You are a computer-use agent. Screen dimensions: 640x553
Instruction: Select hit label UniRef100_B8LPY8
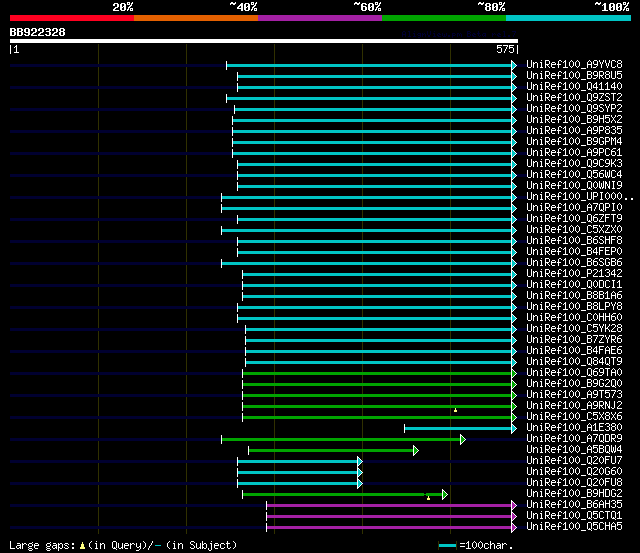click(x=574, y=307)
